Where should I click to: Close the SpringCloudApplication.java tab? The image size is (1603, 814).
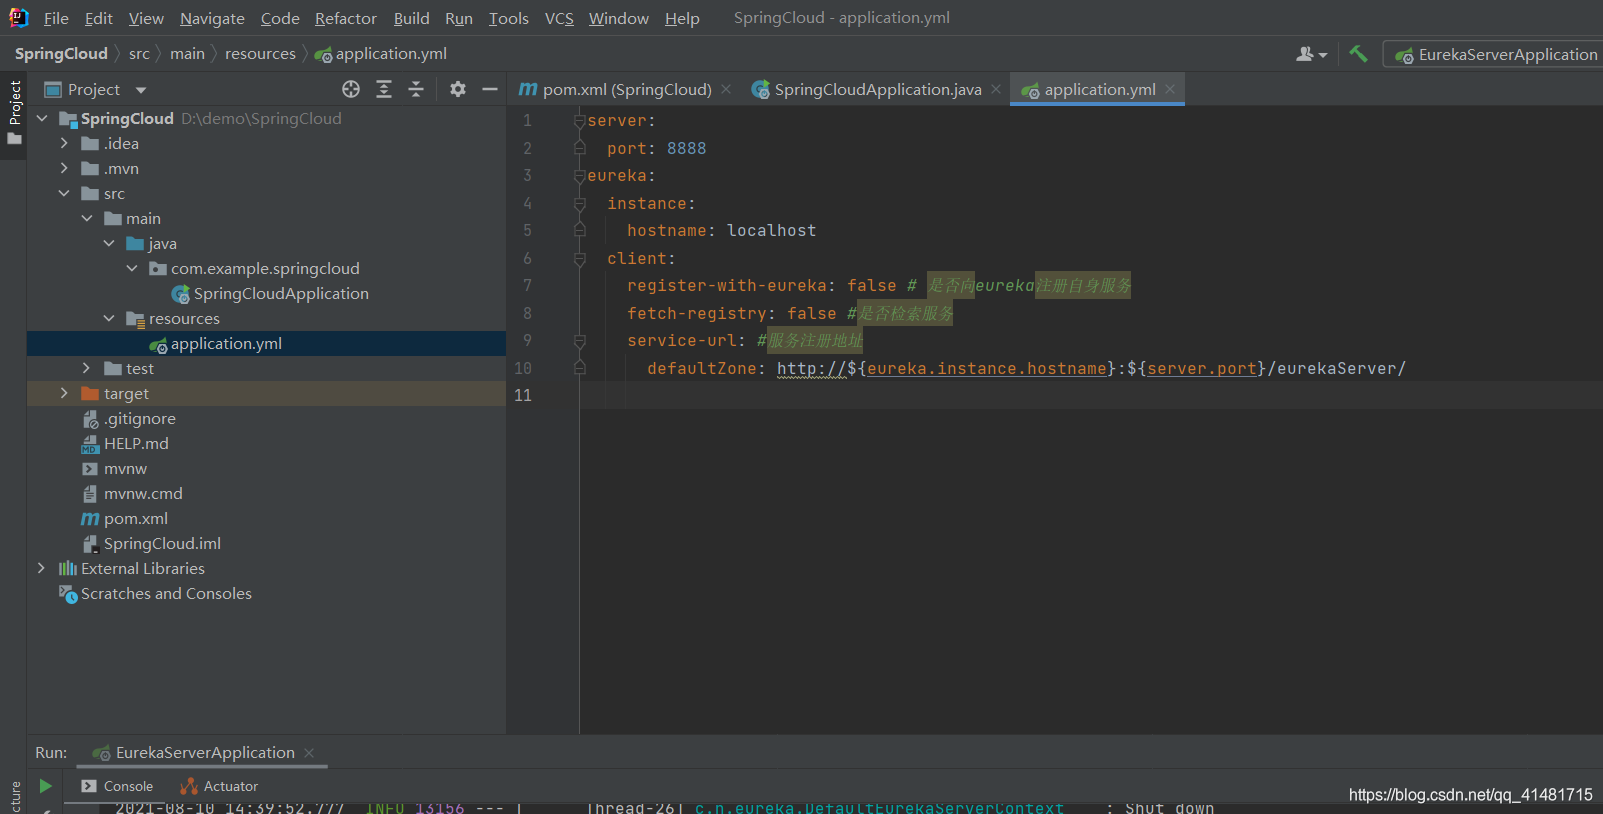(996, 89)
